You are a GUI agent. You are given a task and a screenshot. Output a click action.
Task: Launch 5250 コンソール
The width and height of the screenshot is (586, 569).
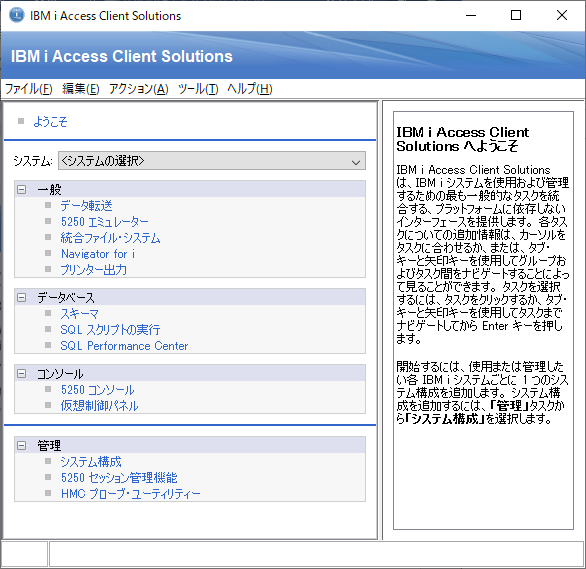pos(98,390)
